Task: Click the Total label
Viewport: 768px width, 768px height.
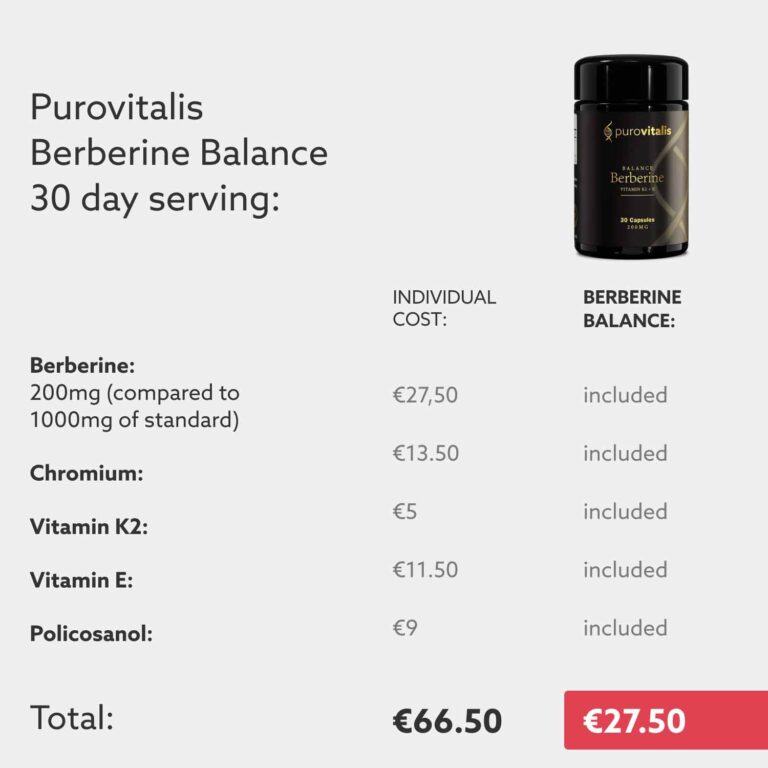Action: (72, 717)
